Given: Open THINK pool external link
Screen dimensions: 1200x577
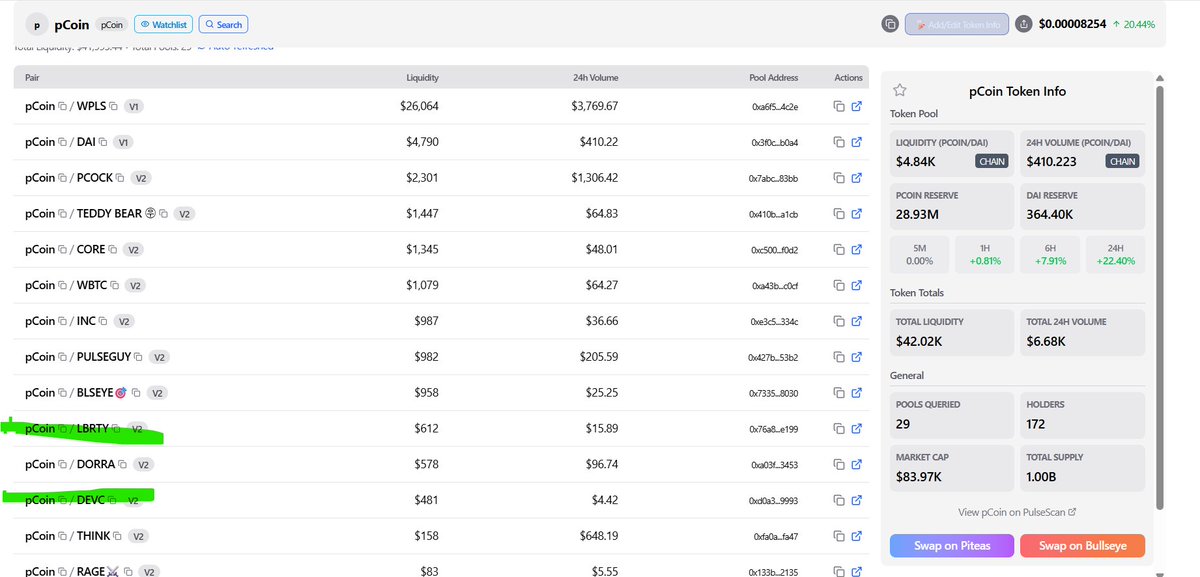Looking at the screenshot, I should pos(856,536).
